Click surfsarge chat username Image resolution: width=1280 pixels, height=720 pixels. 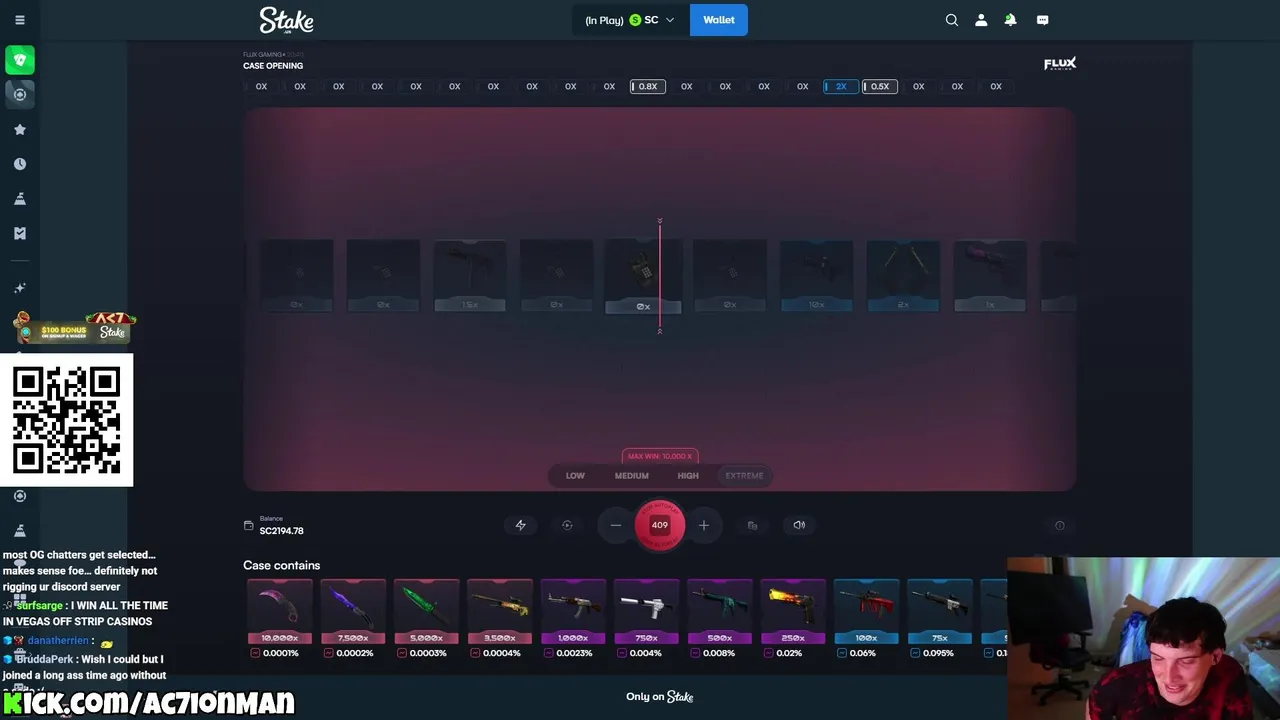[x=40, y=606]
